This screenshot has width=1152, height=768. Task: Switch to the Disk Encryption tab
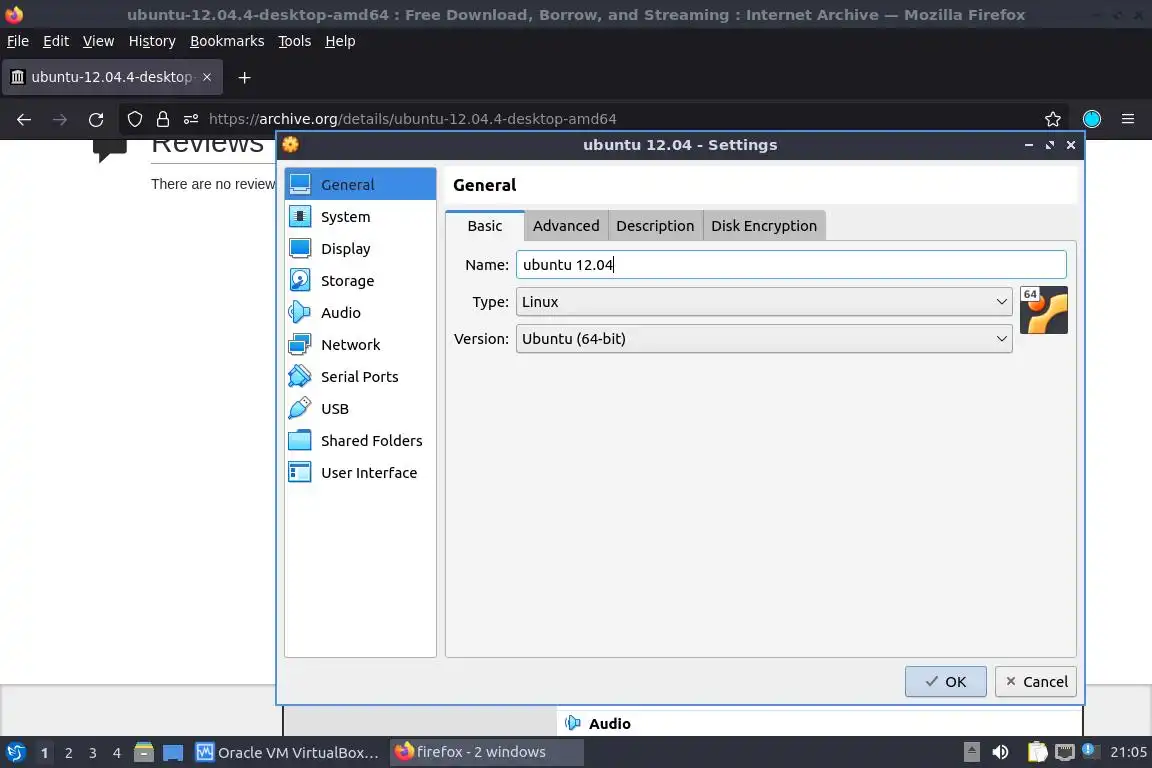(764, 226)
